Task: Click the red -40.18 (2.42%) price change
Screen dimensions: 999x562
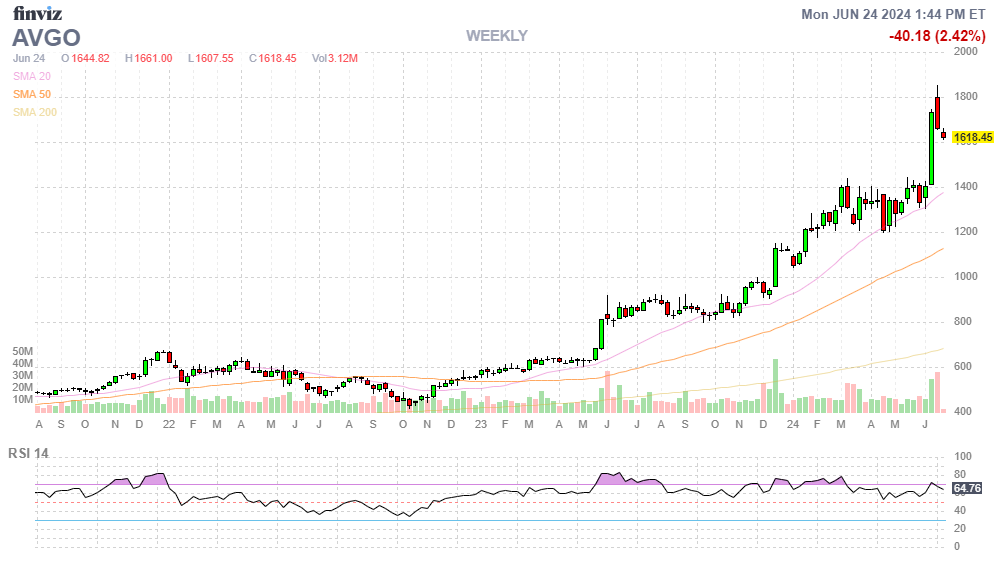Action: 937,36
